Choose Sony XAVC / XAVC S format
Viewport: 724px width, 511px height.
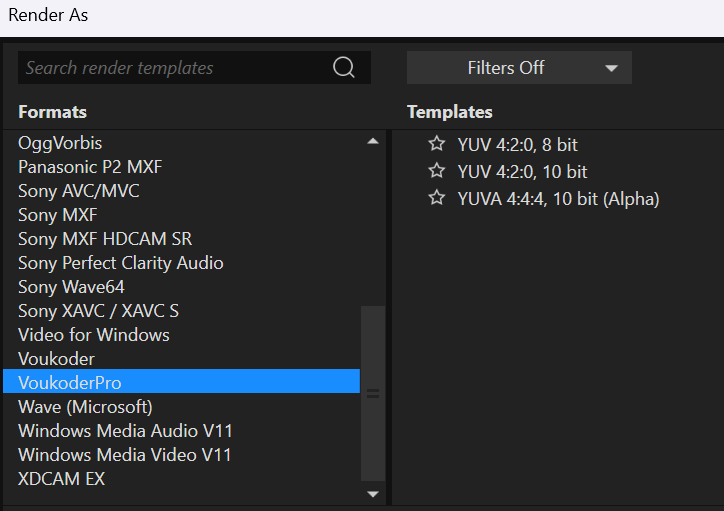pyautogui.click(x=98, y=311)
